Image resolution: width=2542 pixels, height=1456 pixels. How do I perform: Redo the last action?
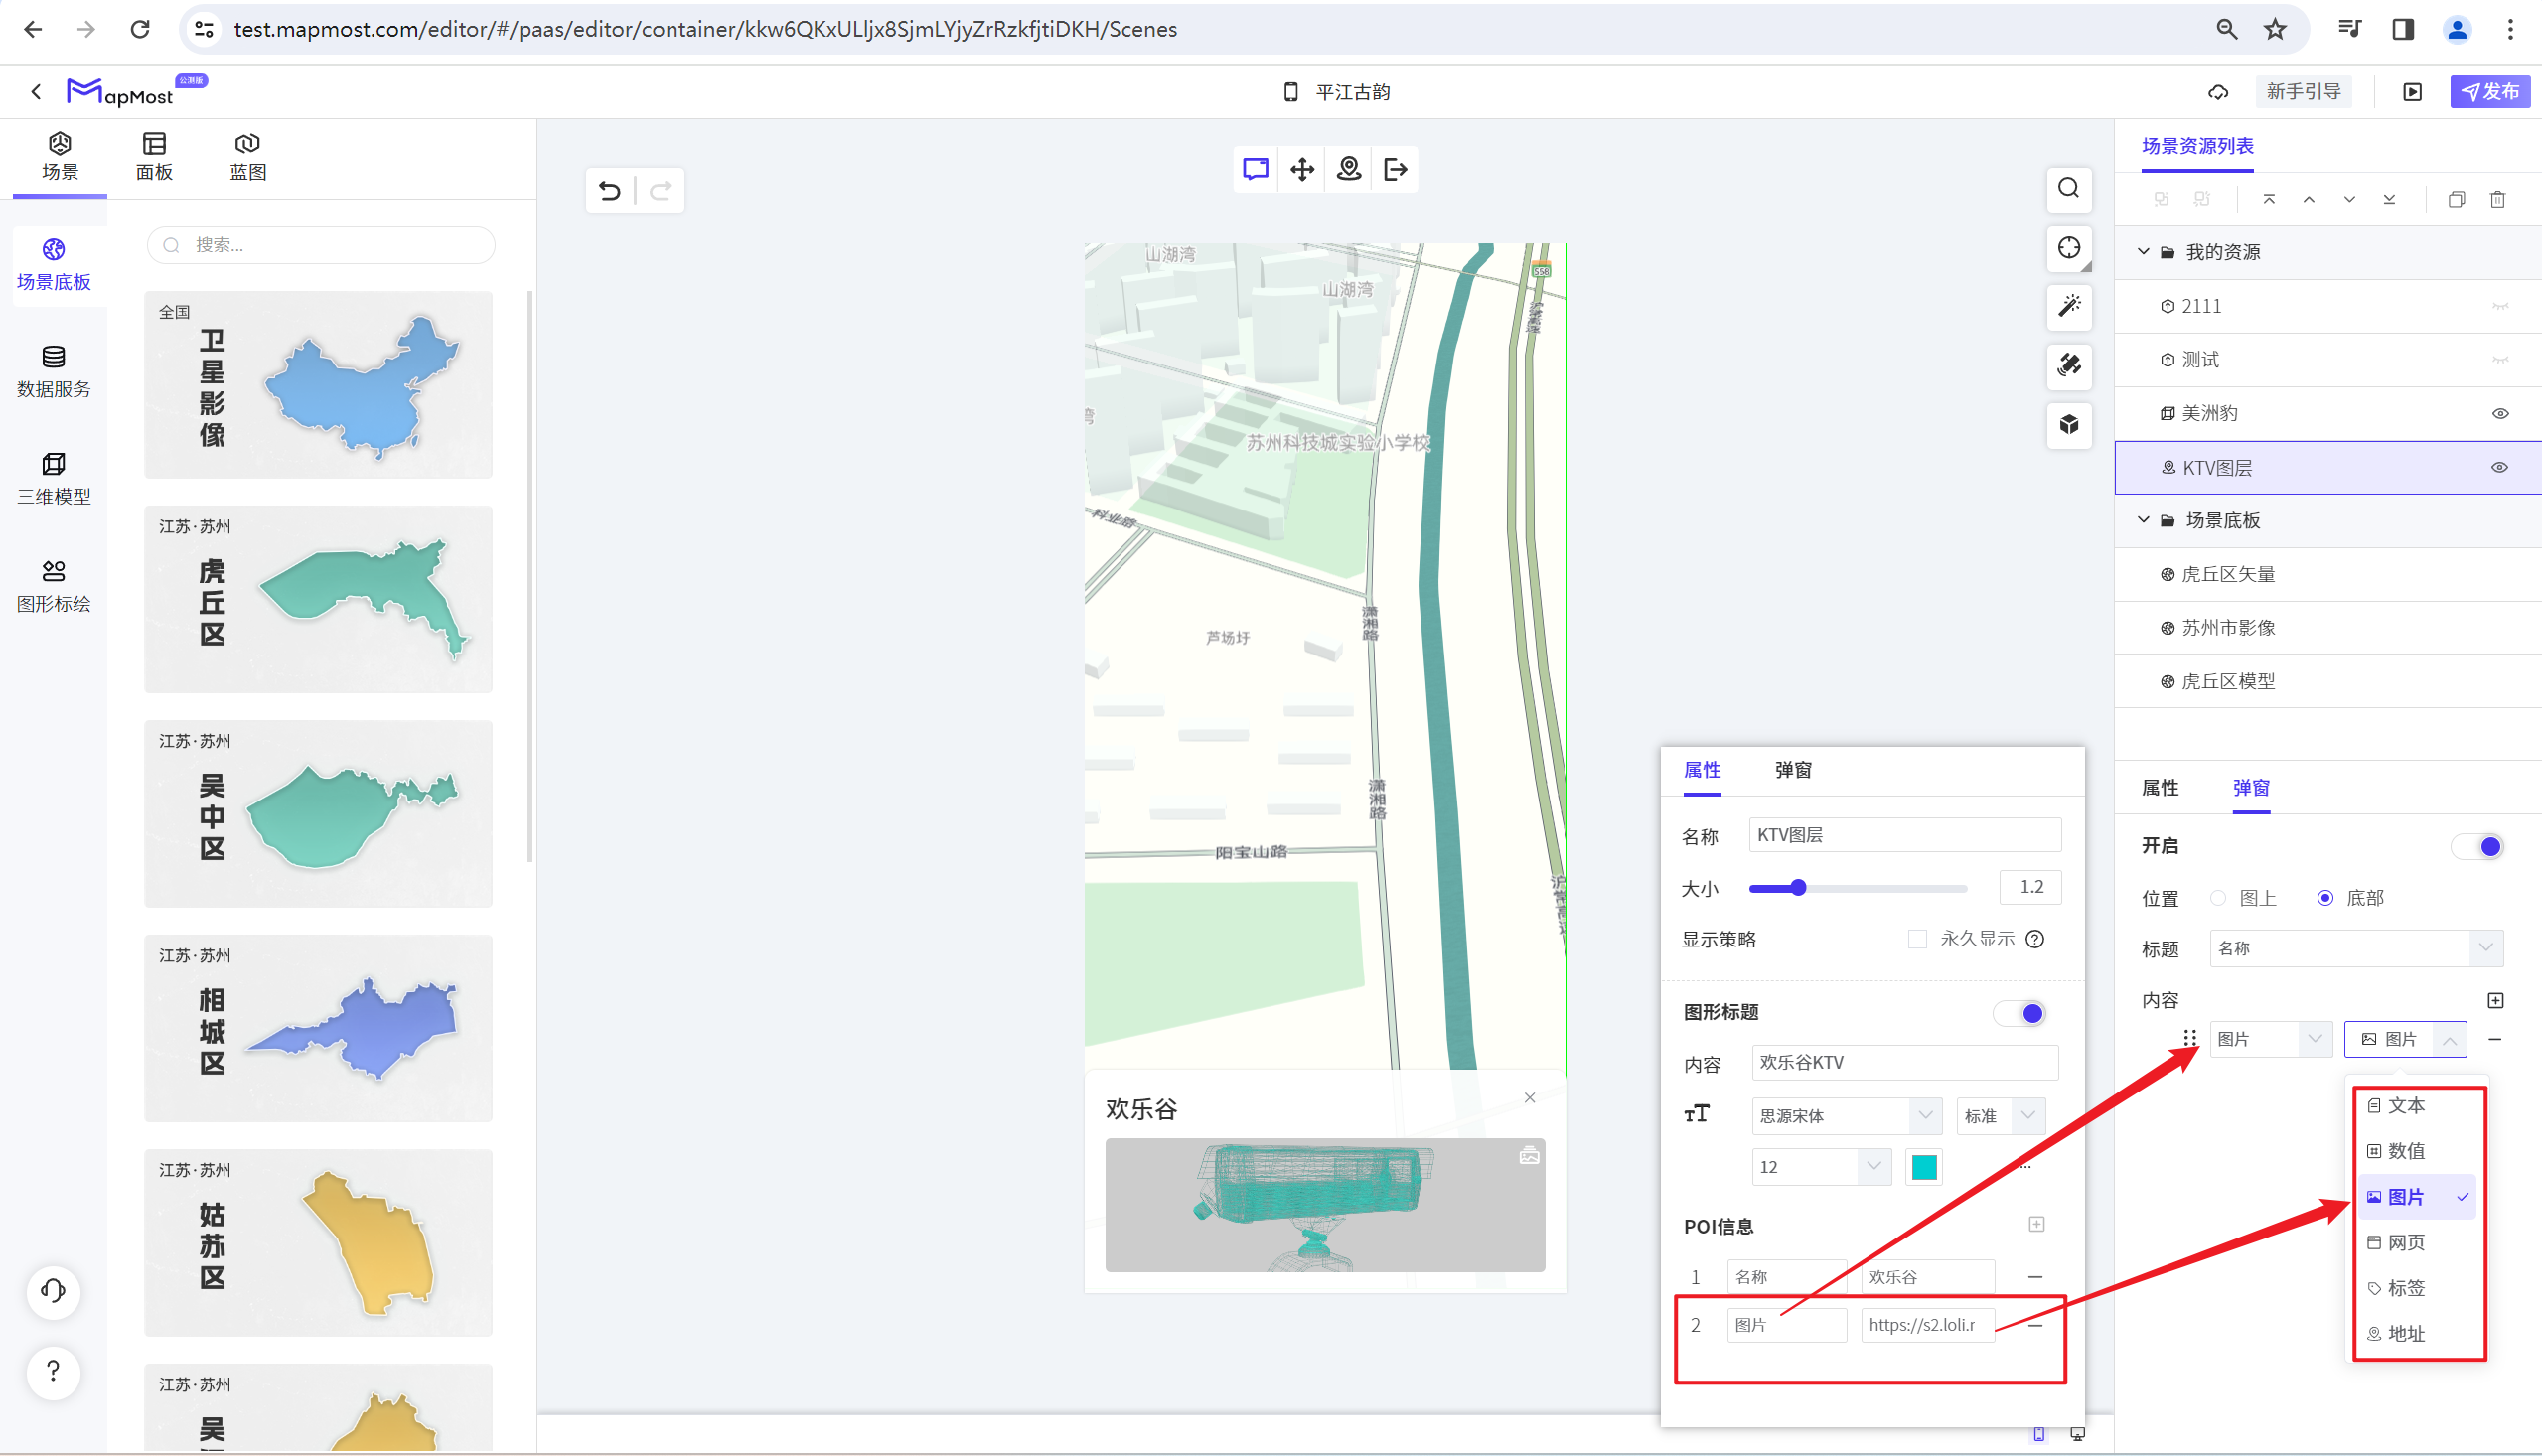click(x=660, y=190)
